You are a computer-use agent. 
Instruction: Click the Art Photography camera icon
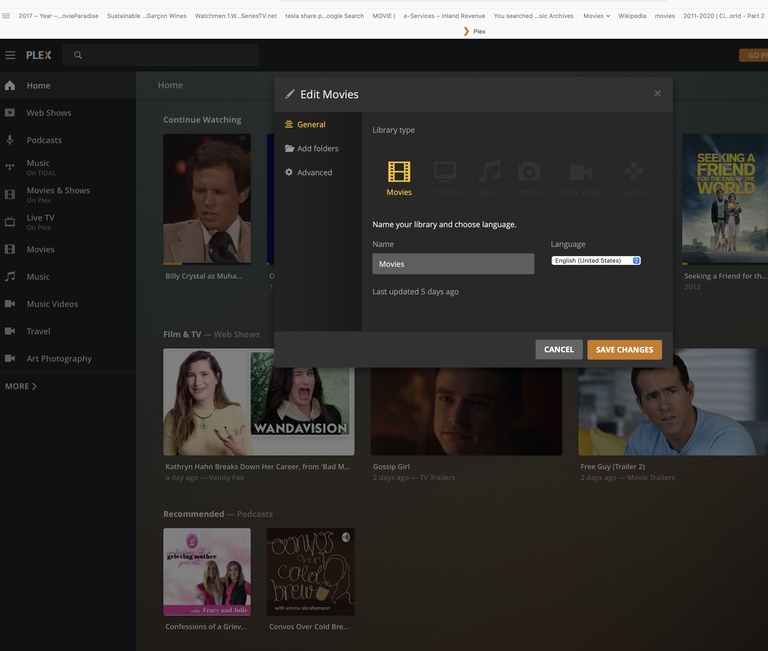pyautogui.click(x=10, y=359)
